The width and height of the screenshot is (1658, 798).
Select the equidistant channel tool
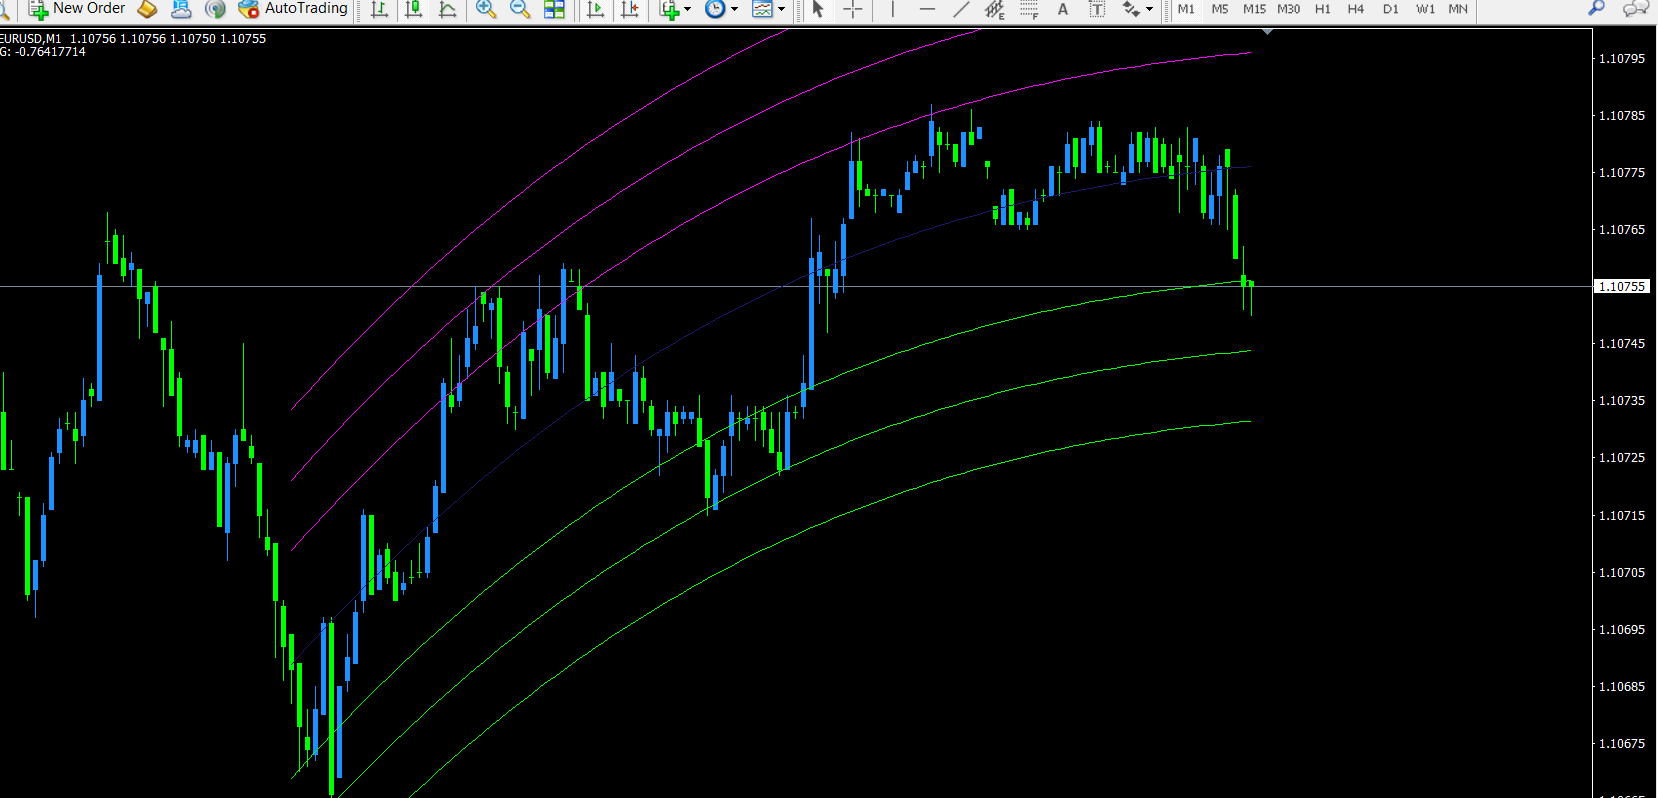pyautogui.click(x=995, y=9)
